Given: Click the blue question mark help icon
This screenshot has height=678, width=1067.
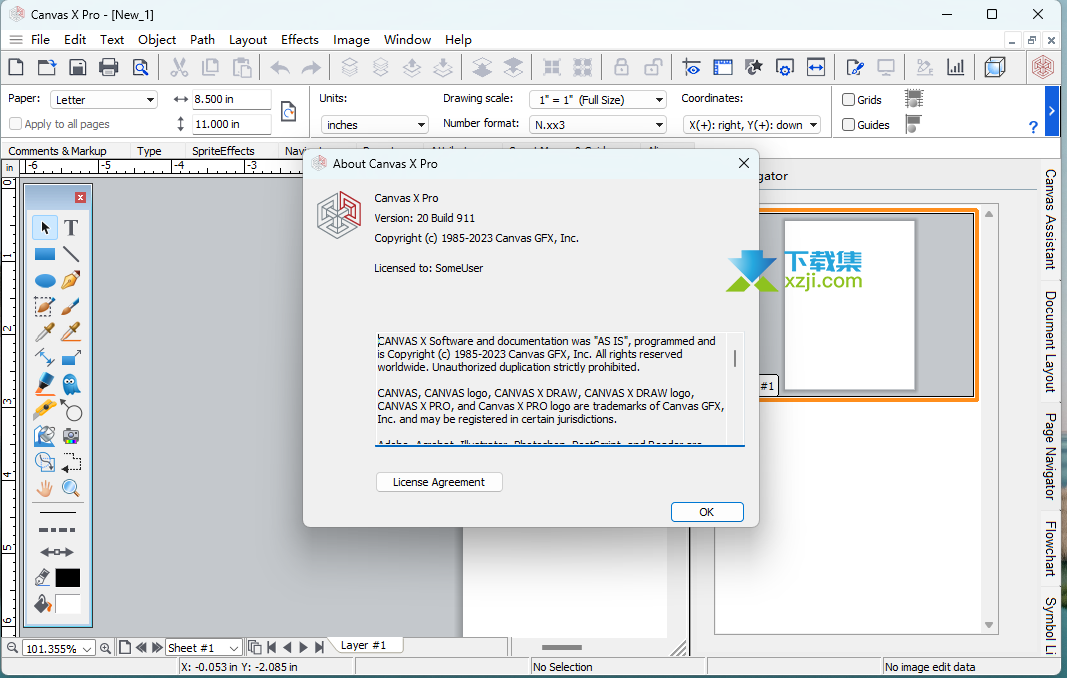Looking at the screenshot, I should [1033, 127].
